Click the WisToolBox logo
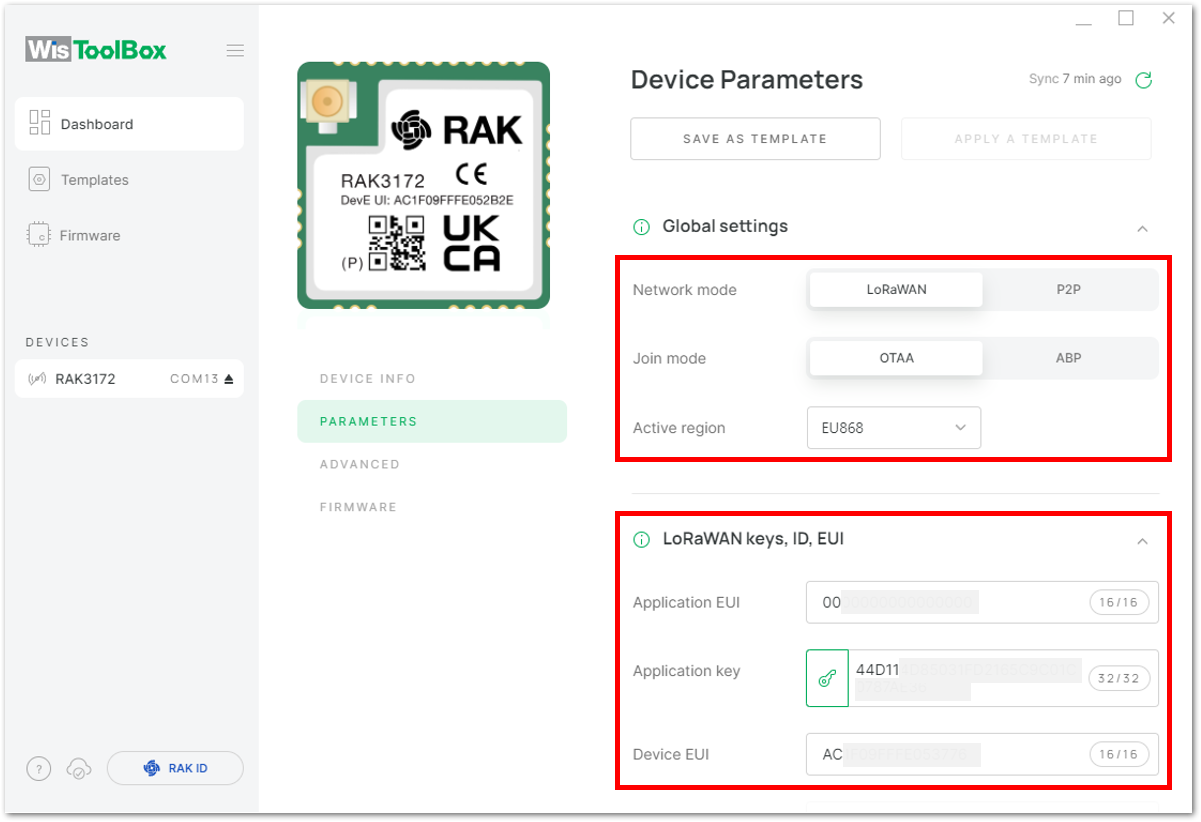The height and width of the screenshot is (822, 1201). pyautogui.click(x=96, y=50)
